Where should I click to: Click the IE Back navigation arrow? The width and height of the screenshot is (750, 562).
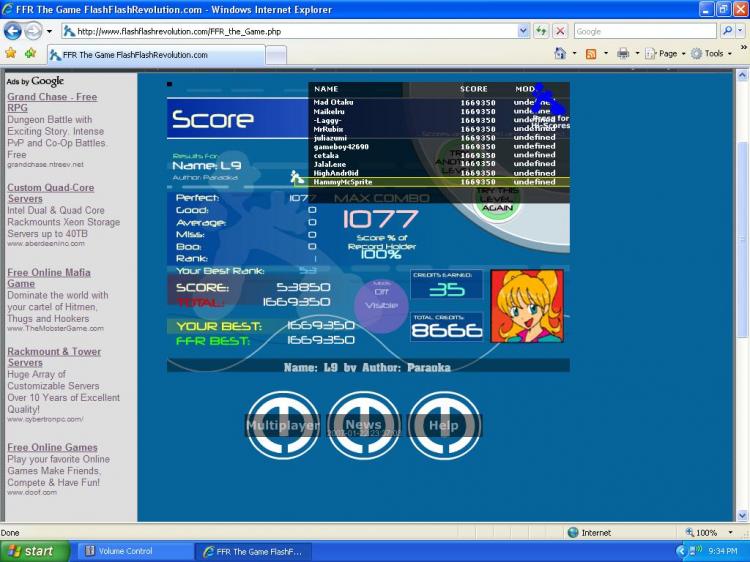point(12,32)
